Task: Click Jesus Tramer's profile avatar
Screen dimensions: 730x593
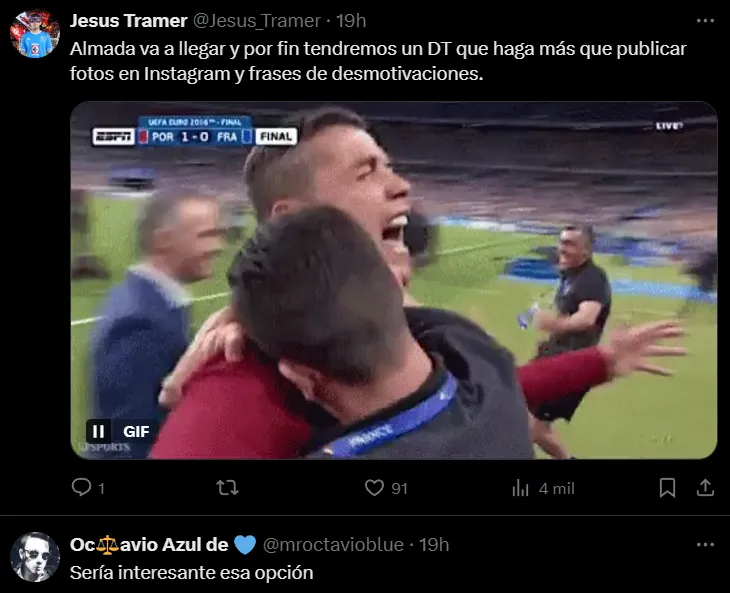Action: (35, 34)
